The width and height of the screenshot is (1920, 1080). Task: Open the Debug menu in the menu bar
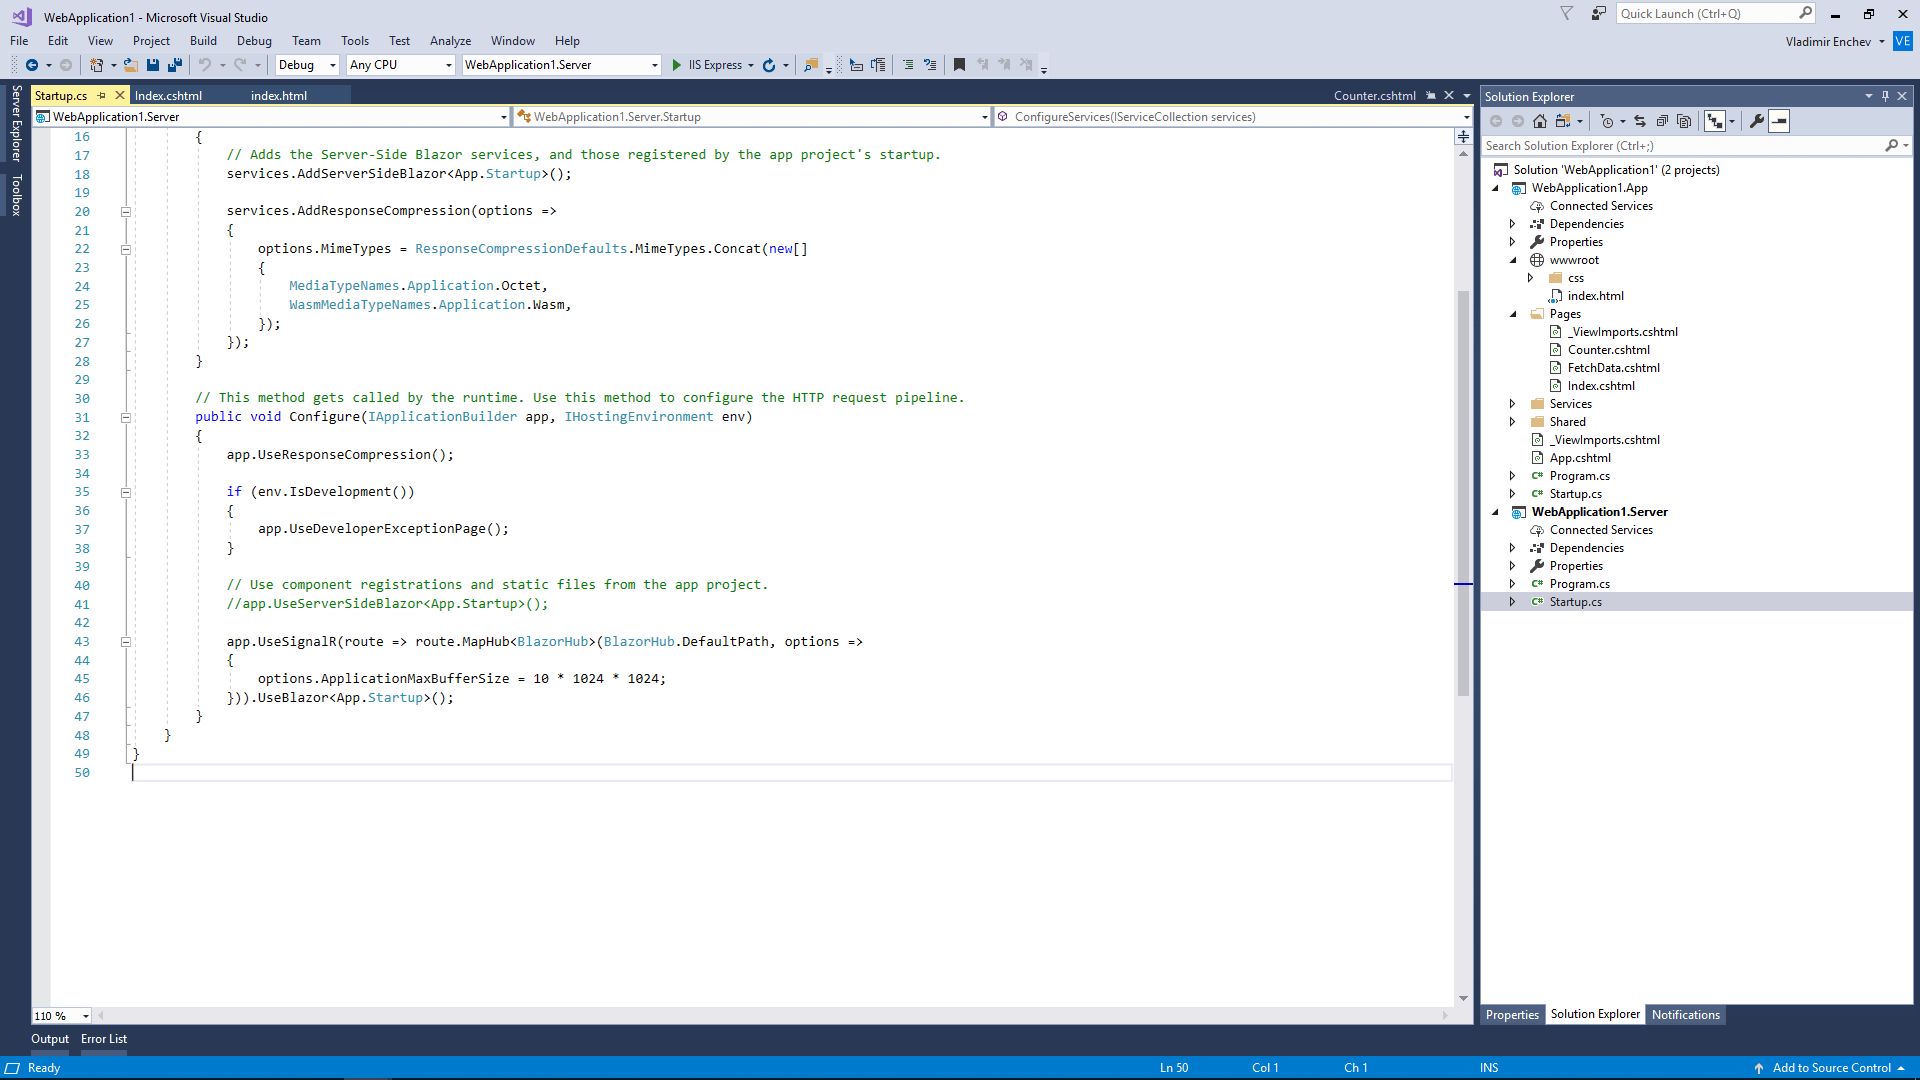click(254, 41)
